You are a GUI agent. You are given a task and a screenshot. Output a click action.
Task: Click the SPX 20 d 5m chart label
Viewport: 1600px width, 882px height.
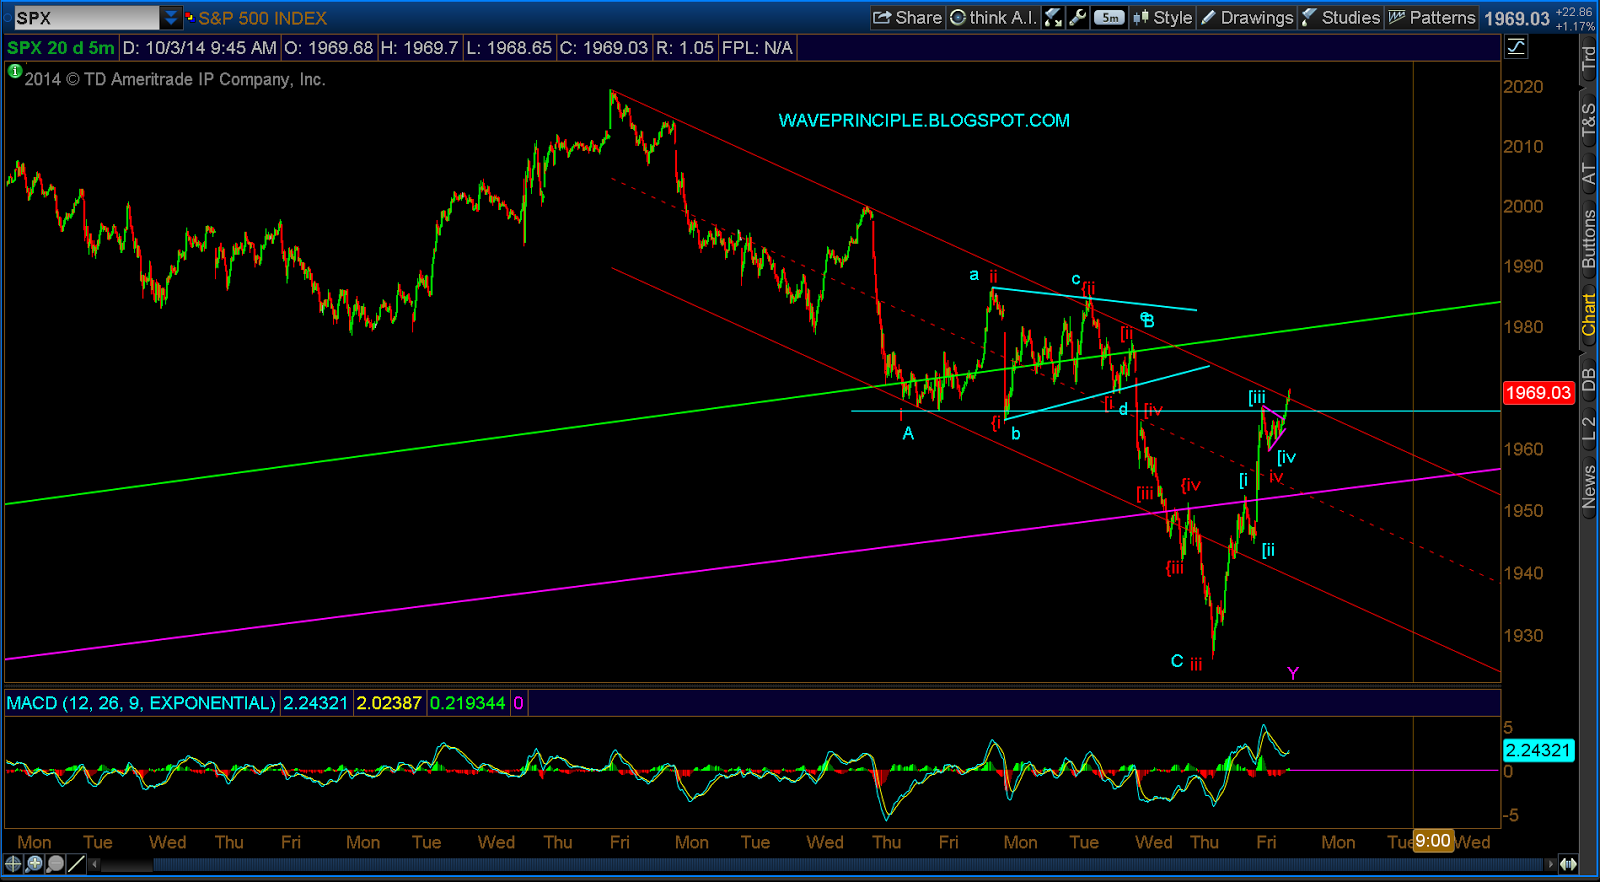click(61, 48)
